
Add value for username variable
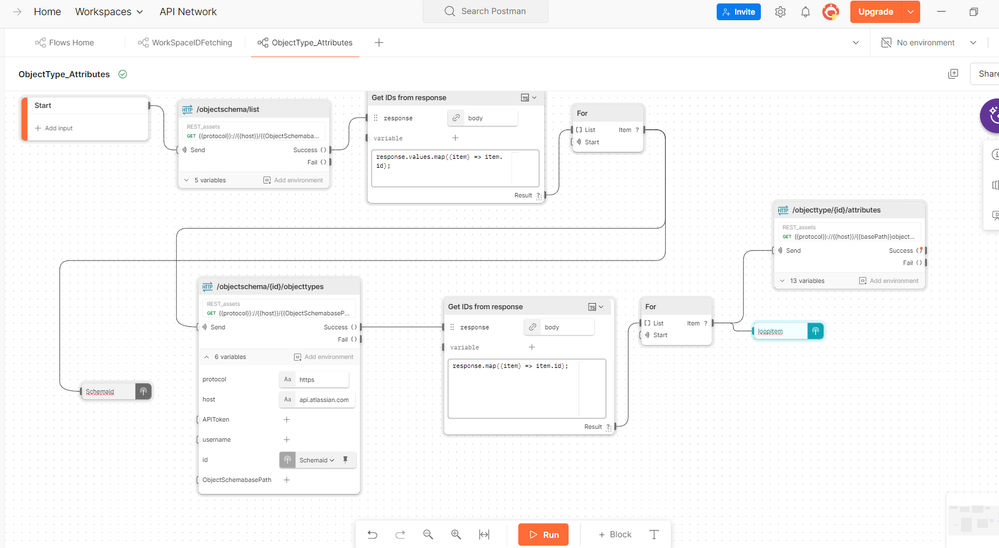(286, 440)
